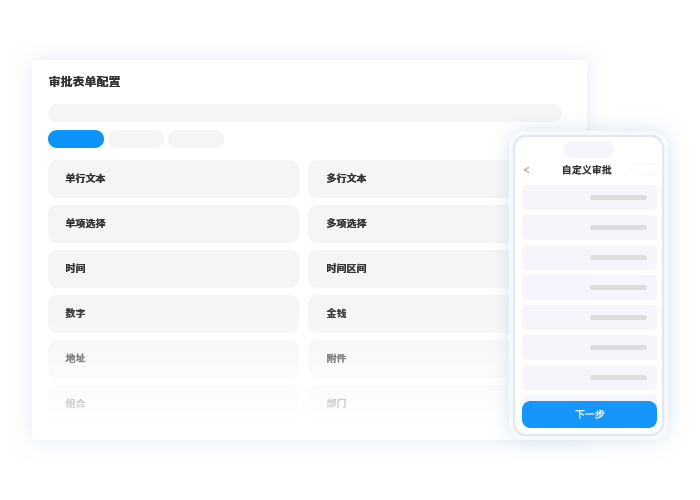Click the long gray bar under 审批表单配置
Screen dimensions: 700x500
[x=305, y=113]
